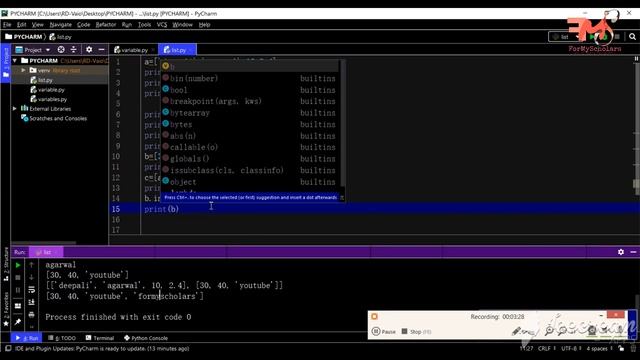Select abs(n) completion suggestion
Image resolution: width=640 pixels, height=360 pixels.
[x=250, y=136]
